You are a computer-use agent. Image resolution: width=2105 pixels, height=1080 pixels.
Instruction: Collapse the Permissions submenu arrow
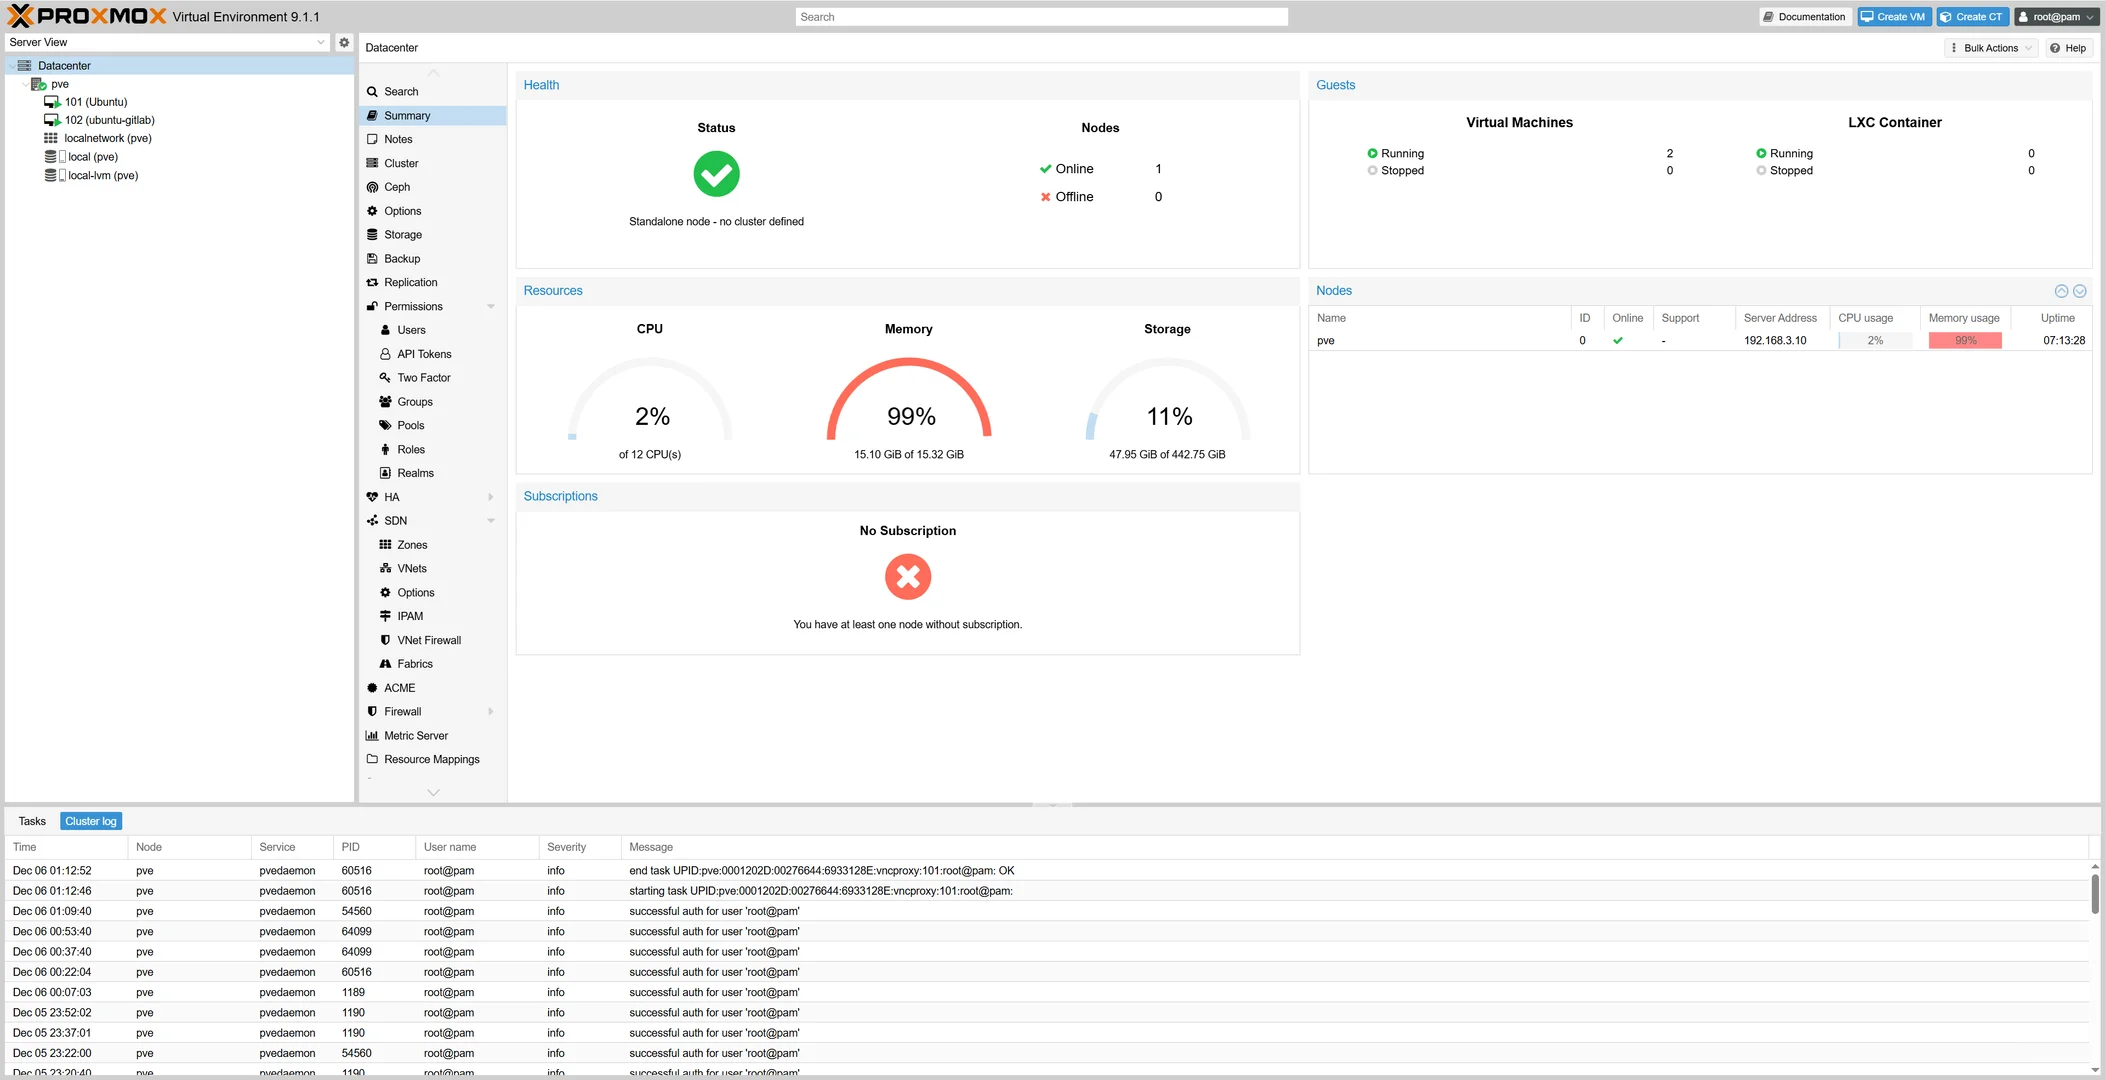[491, 306]
